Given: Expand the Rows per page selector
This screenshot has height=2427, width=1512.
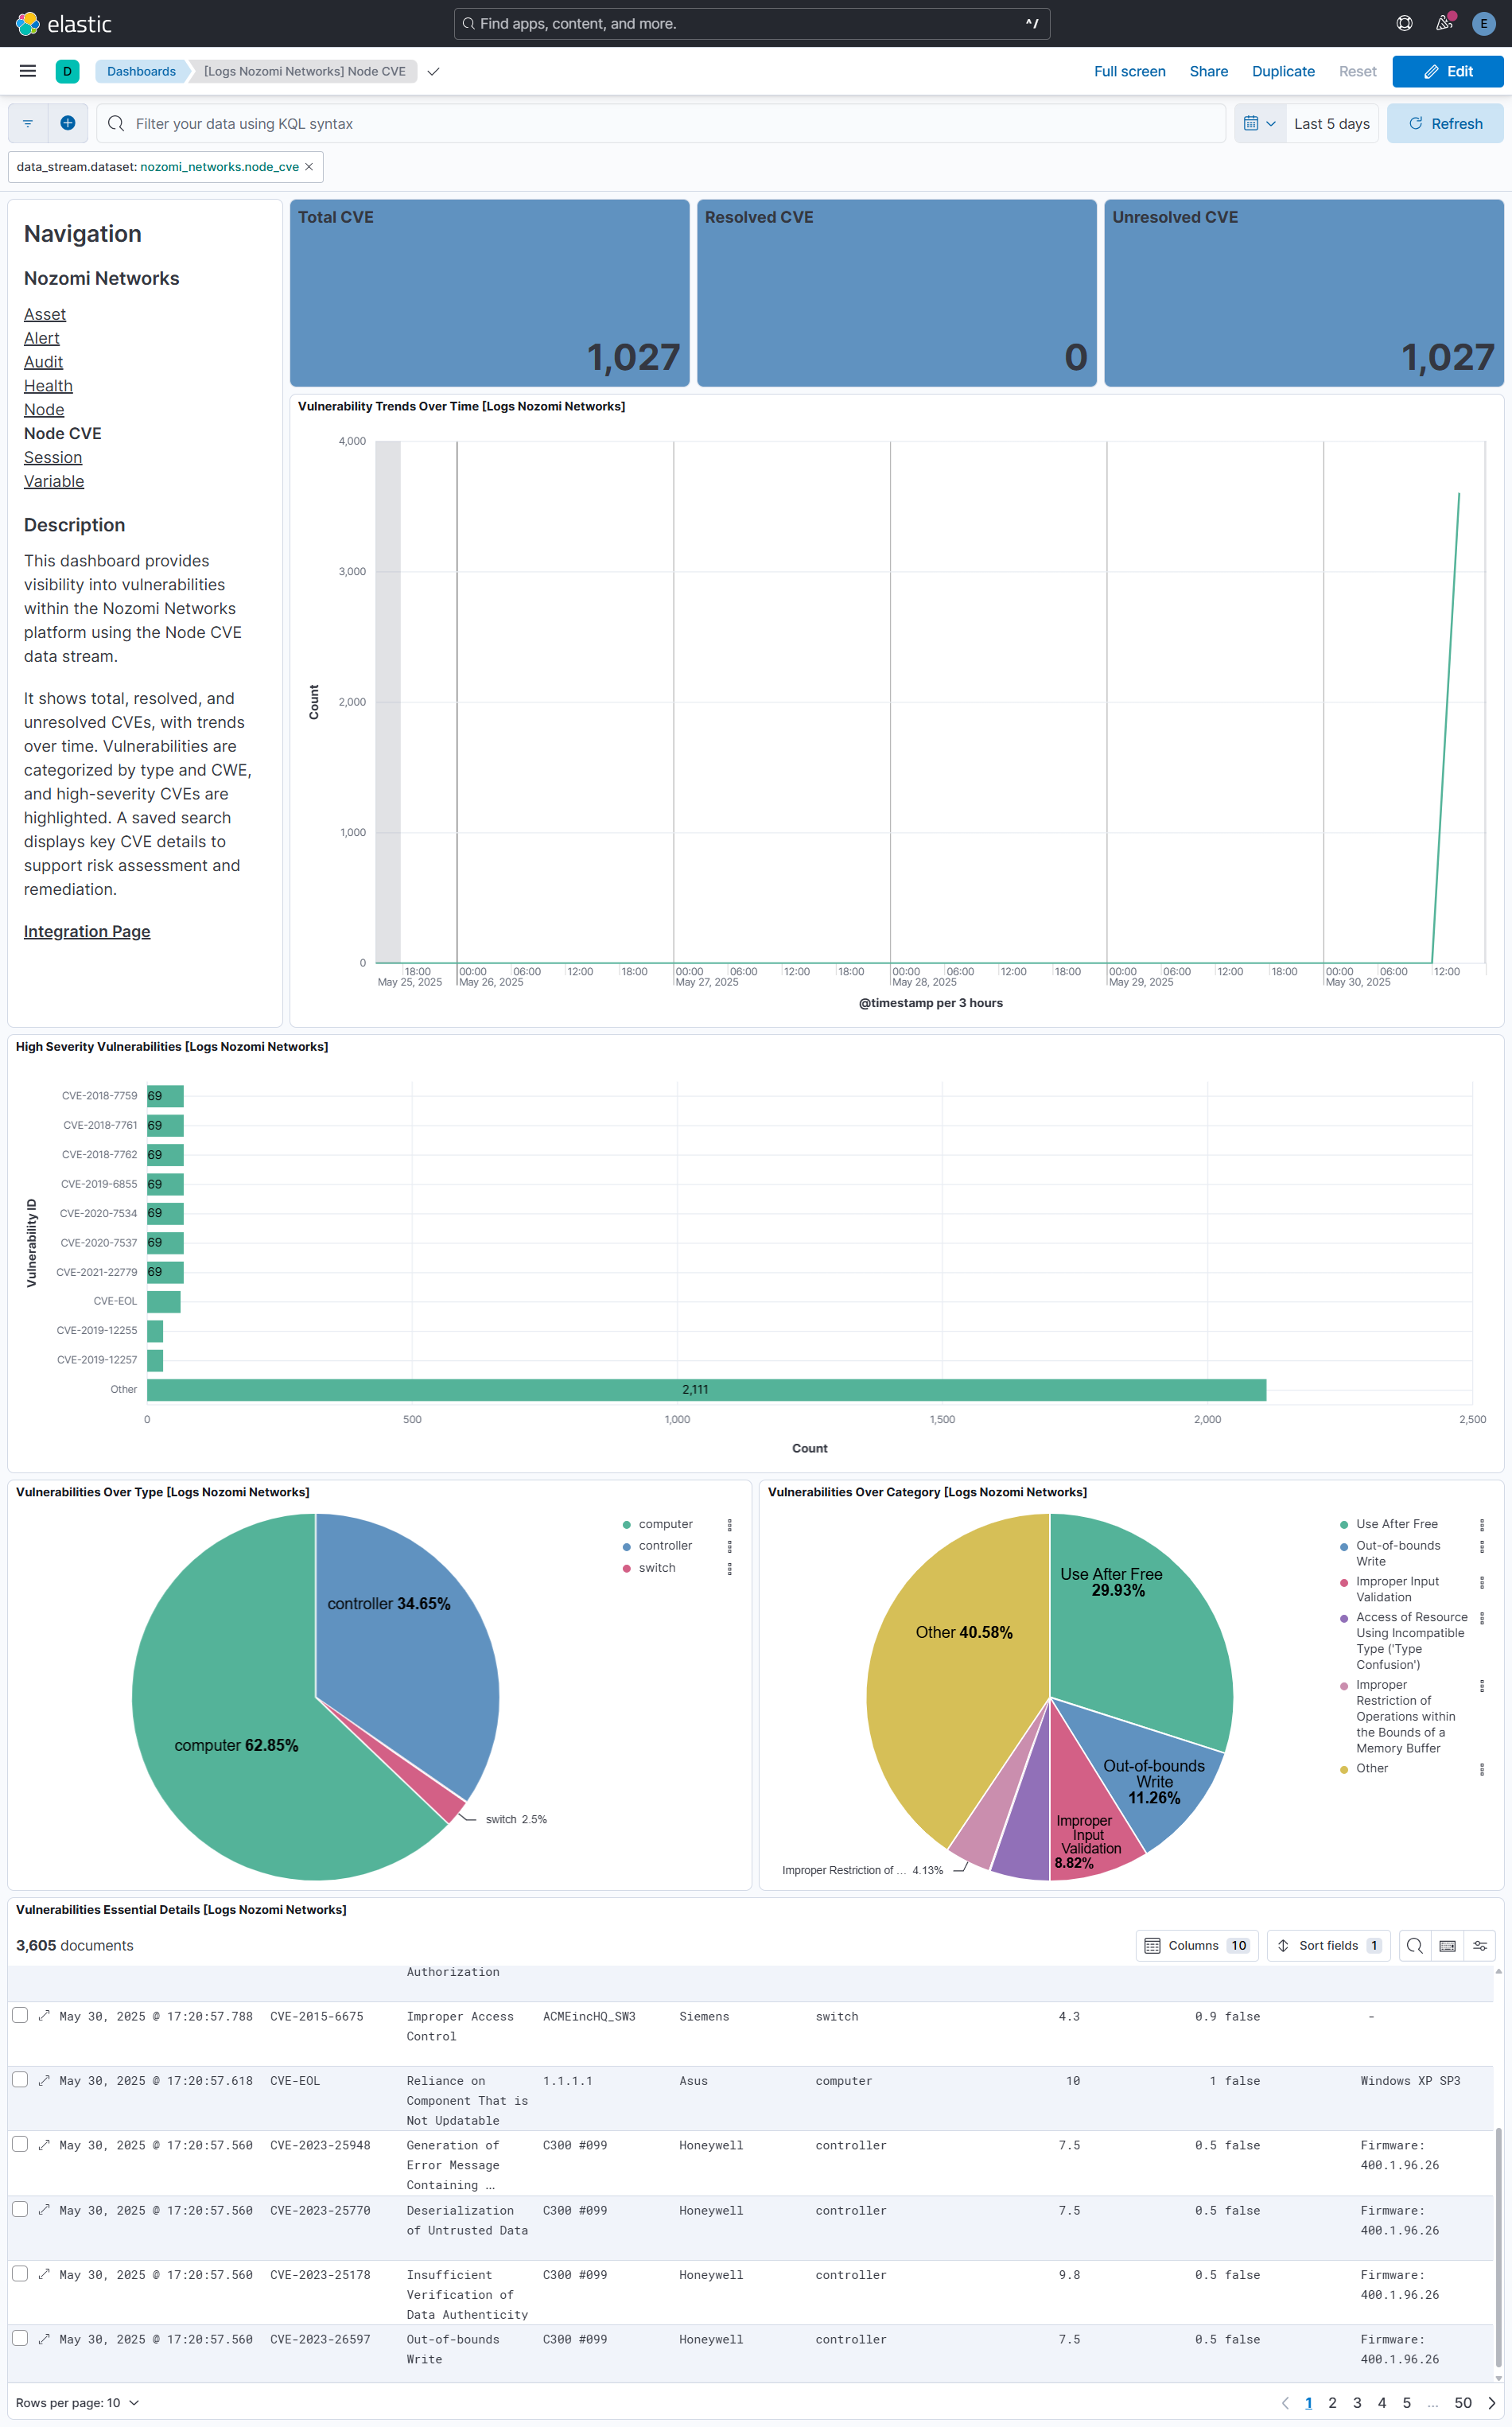Looking at the screenshot, I should [x=77, y=2402].
